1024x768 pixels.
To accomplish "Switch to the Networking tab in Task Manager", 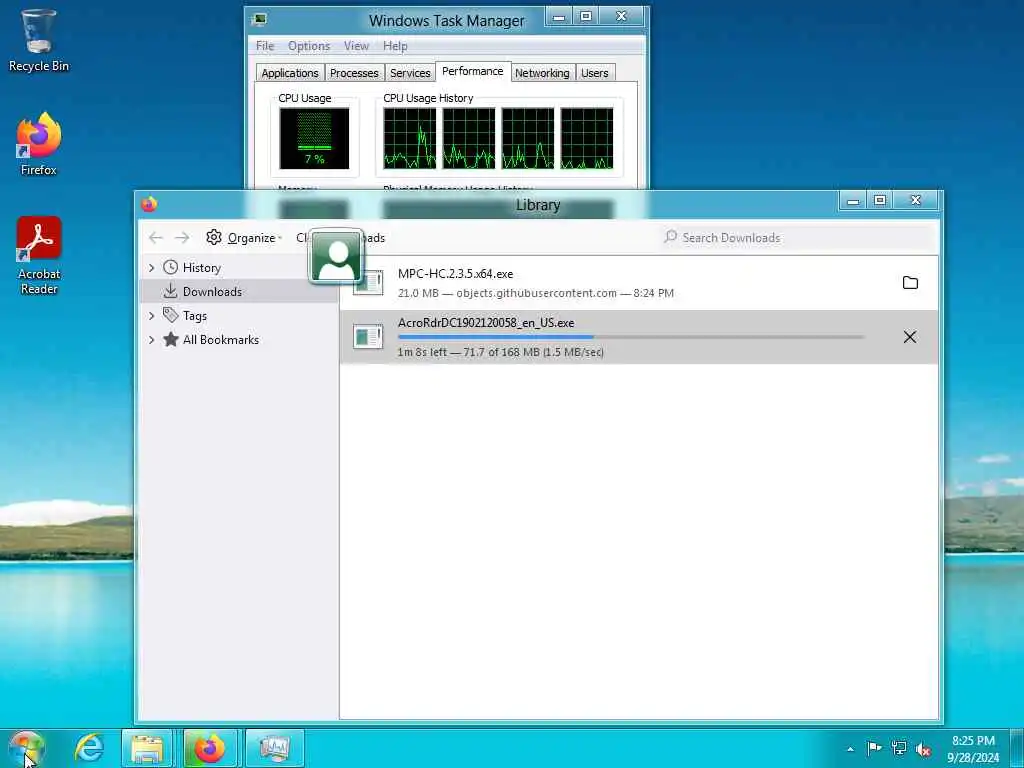I will pos(542,73).
